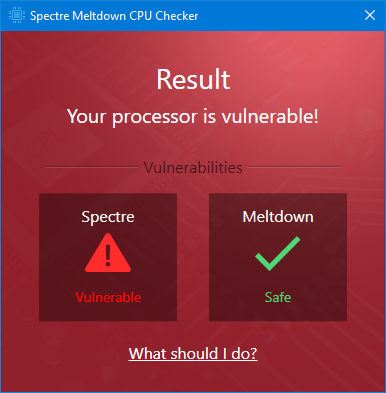Click the divider line right of Vulnerabilities

click(x=294, y=167)
